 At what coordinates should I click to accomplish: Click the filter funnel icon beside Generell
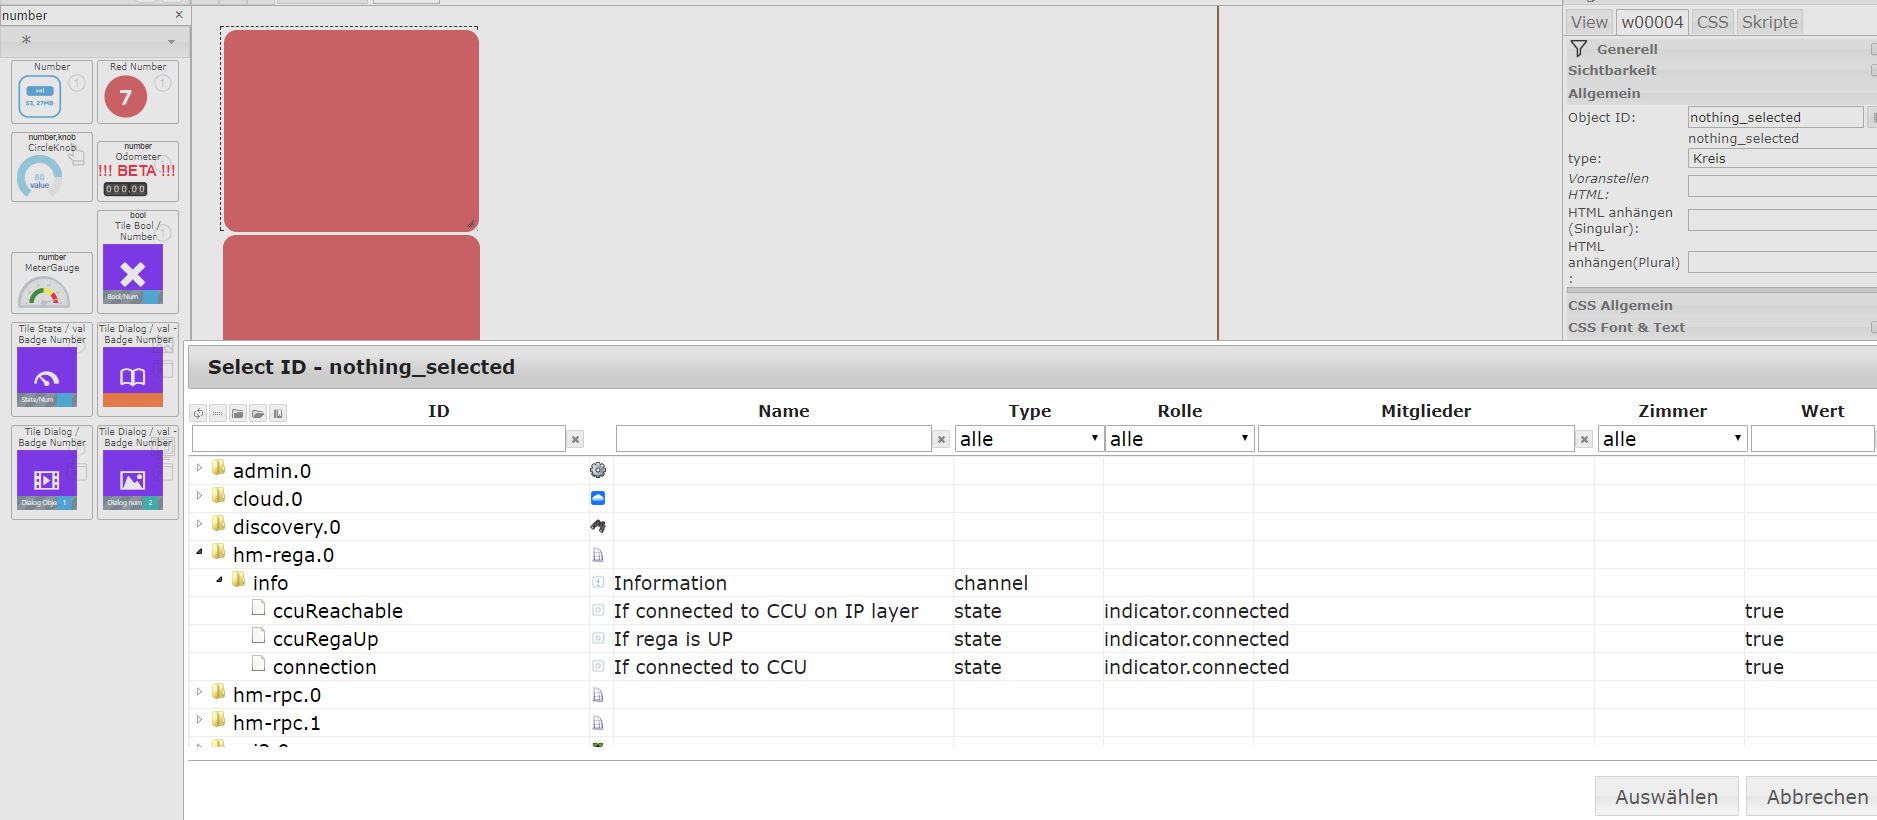(x=1579, y=49)
